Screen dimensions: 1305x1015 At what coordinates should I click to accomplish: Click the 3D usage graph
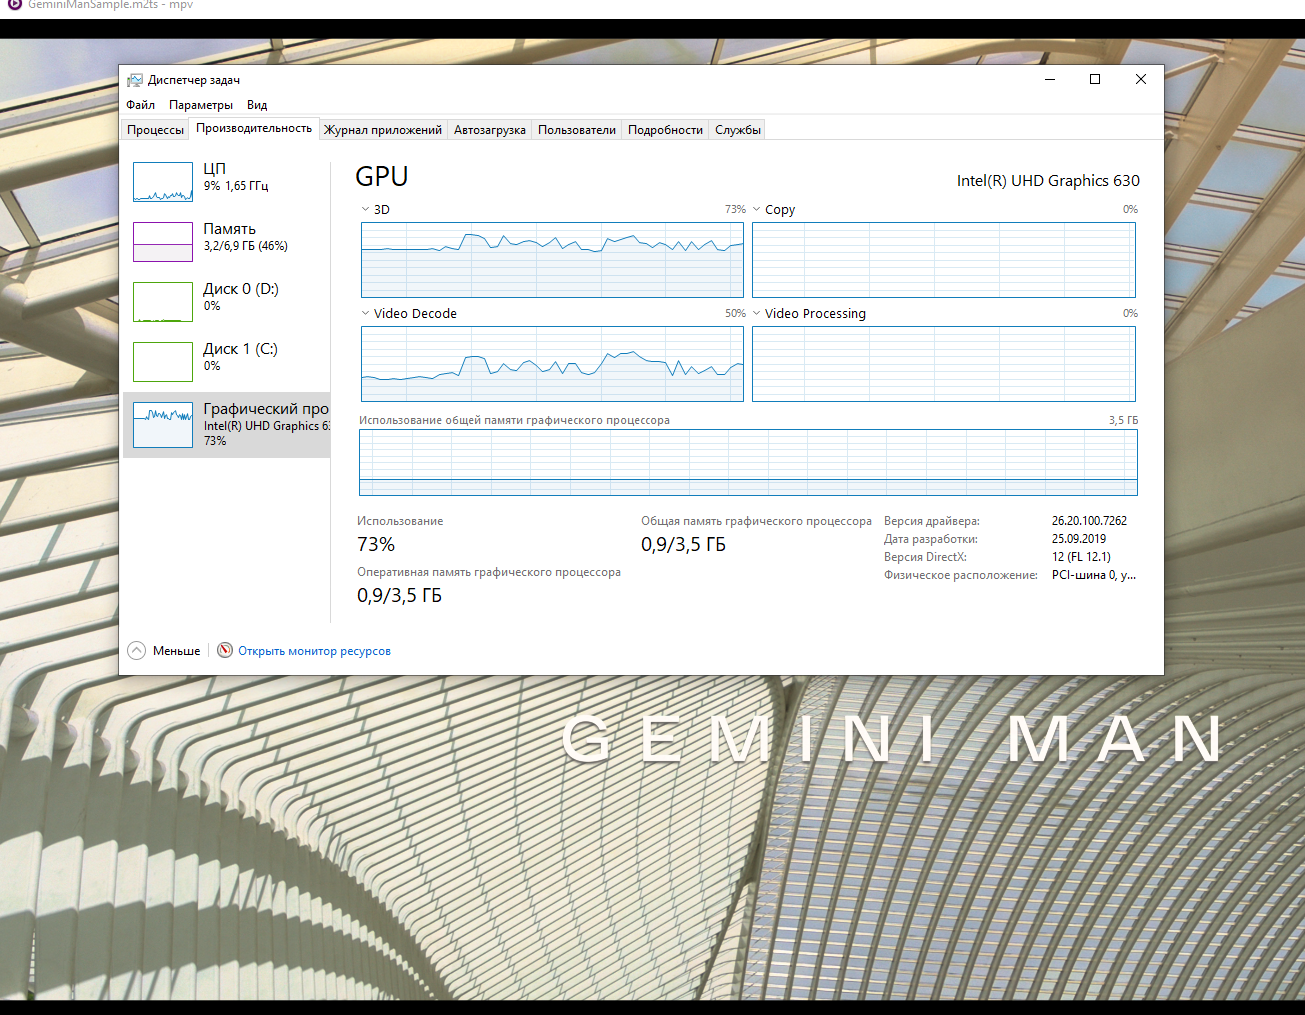[x=552, y=260]
